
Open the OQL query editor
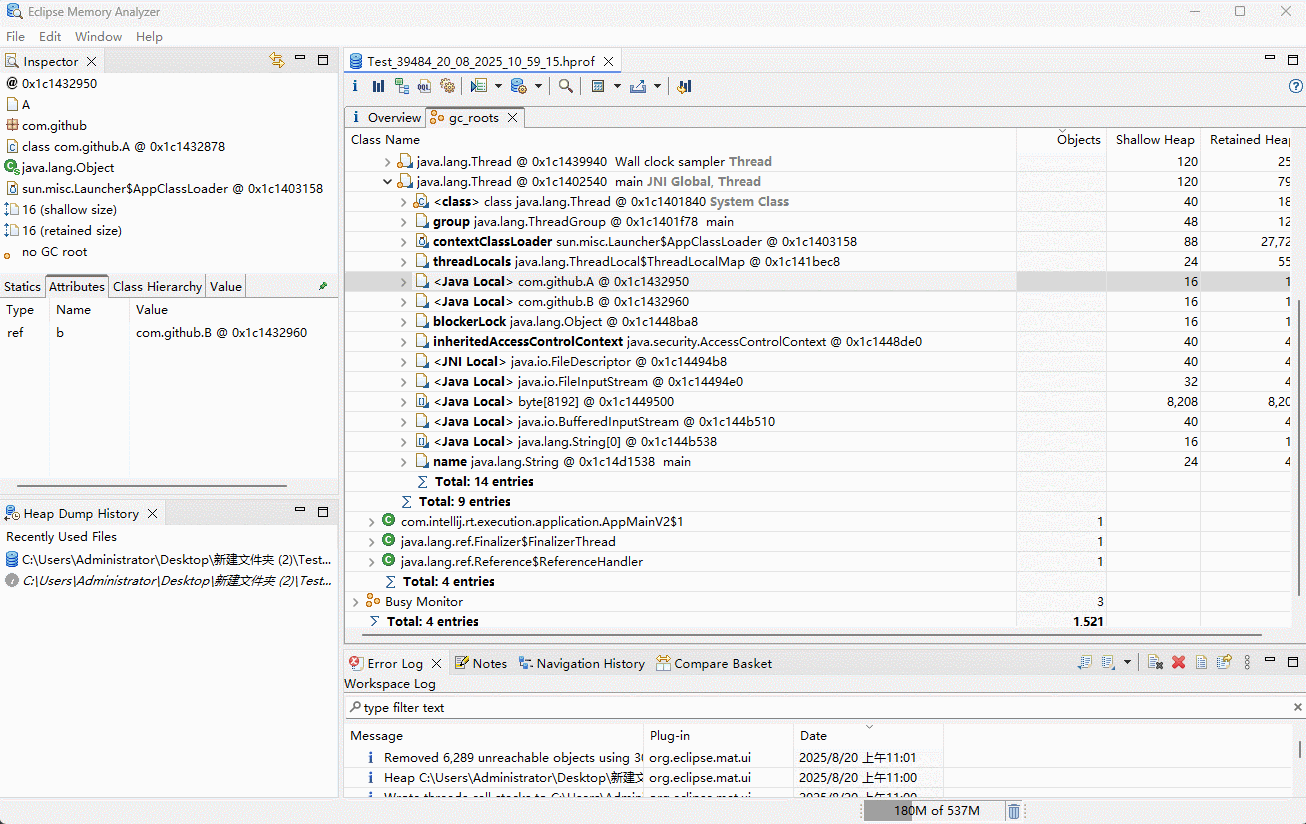tap(425, 86)
